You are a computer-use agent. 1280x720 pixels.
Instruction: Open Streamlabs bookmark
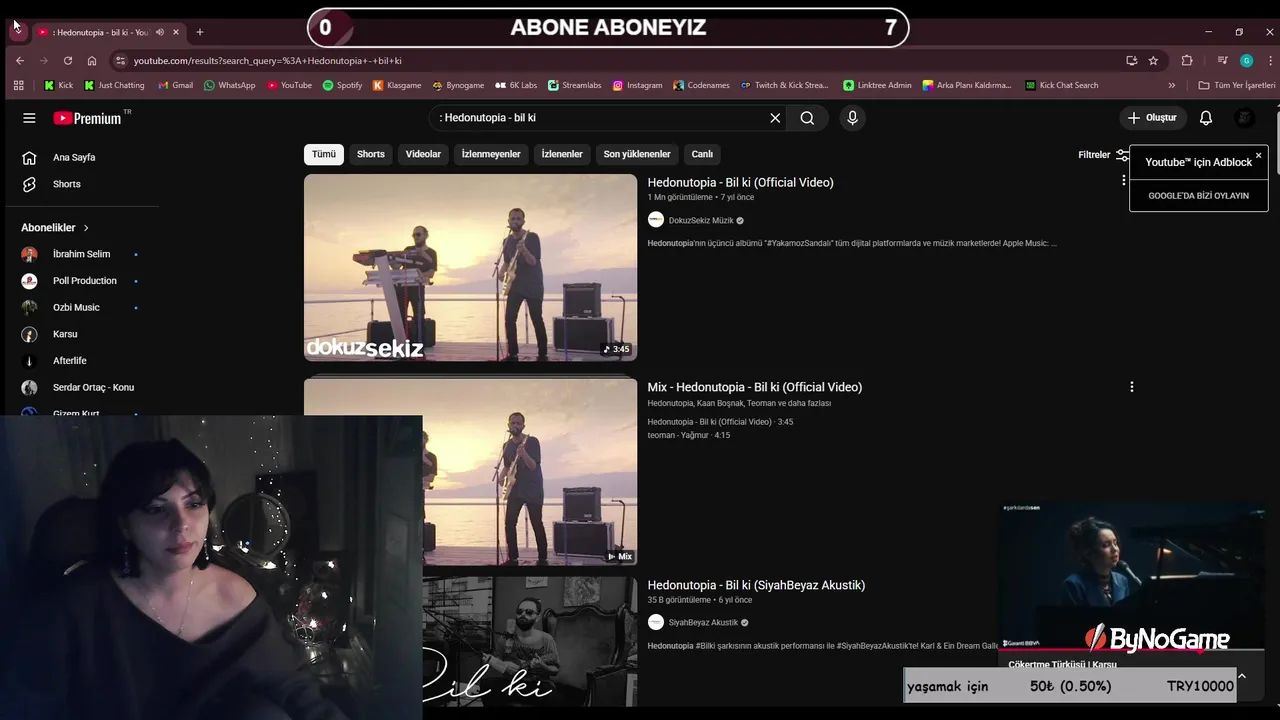[x=574, y=85]
